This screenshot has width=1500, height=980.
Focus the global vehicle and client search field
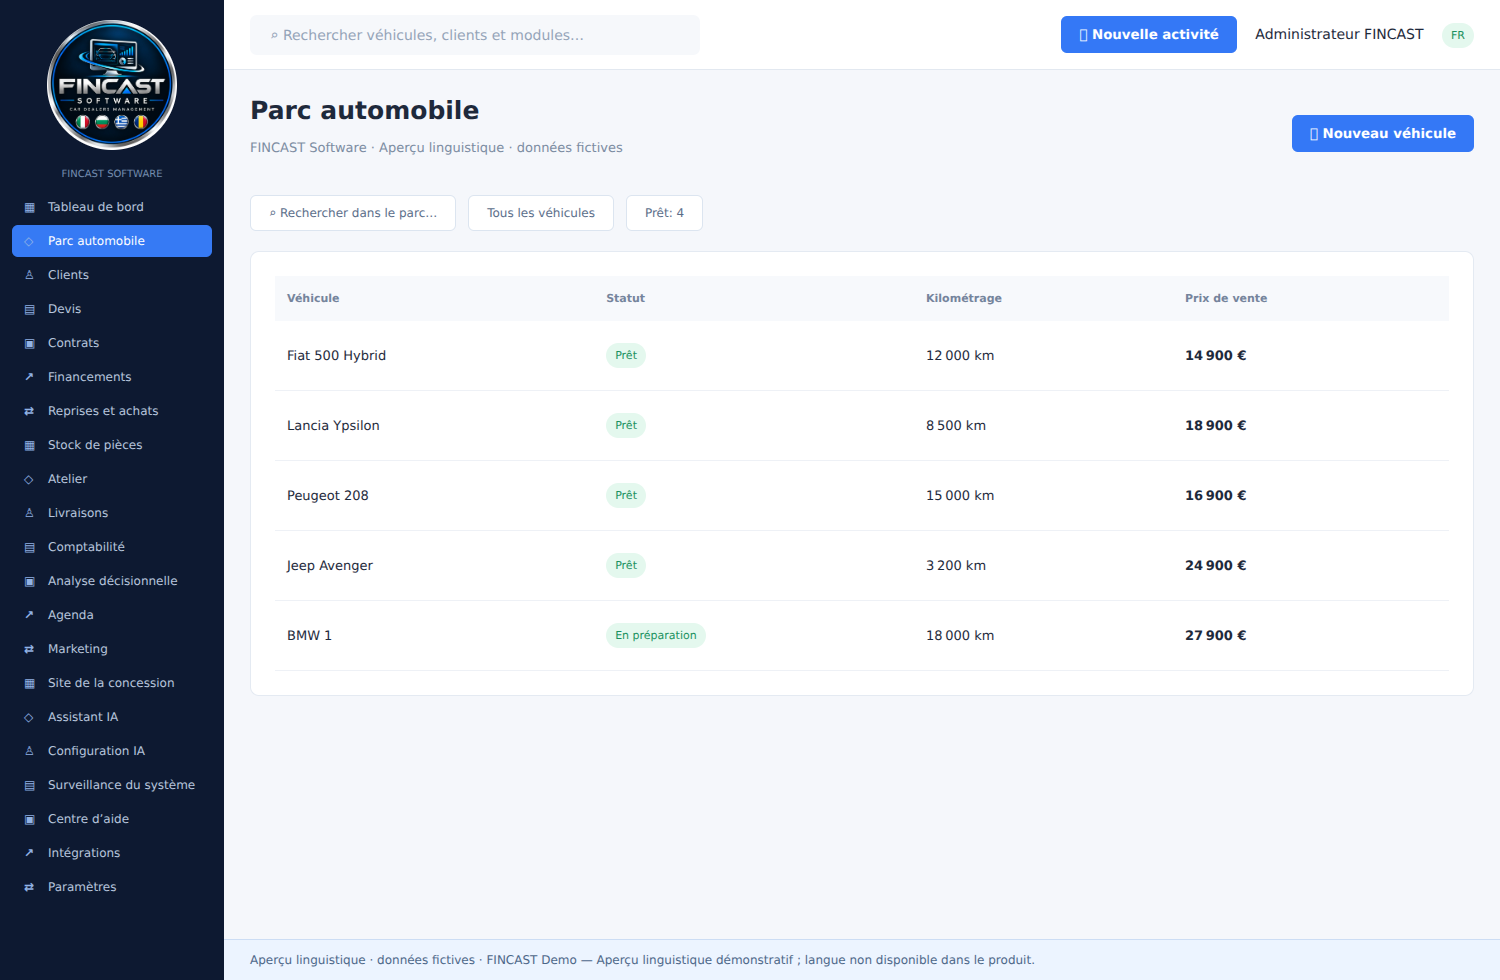click(475, 35)
